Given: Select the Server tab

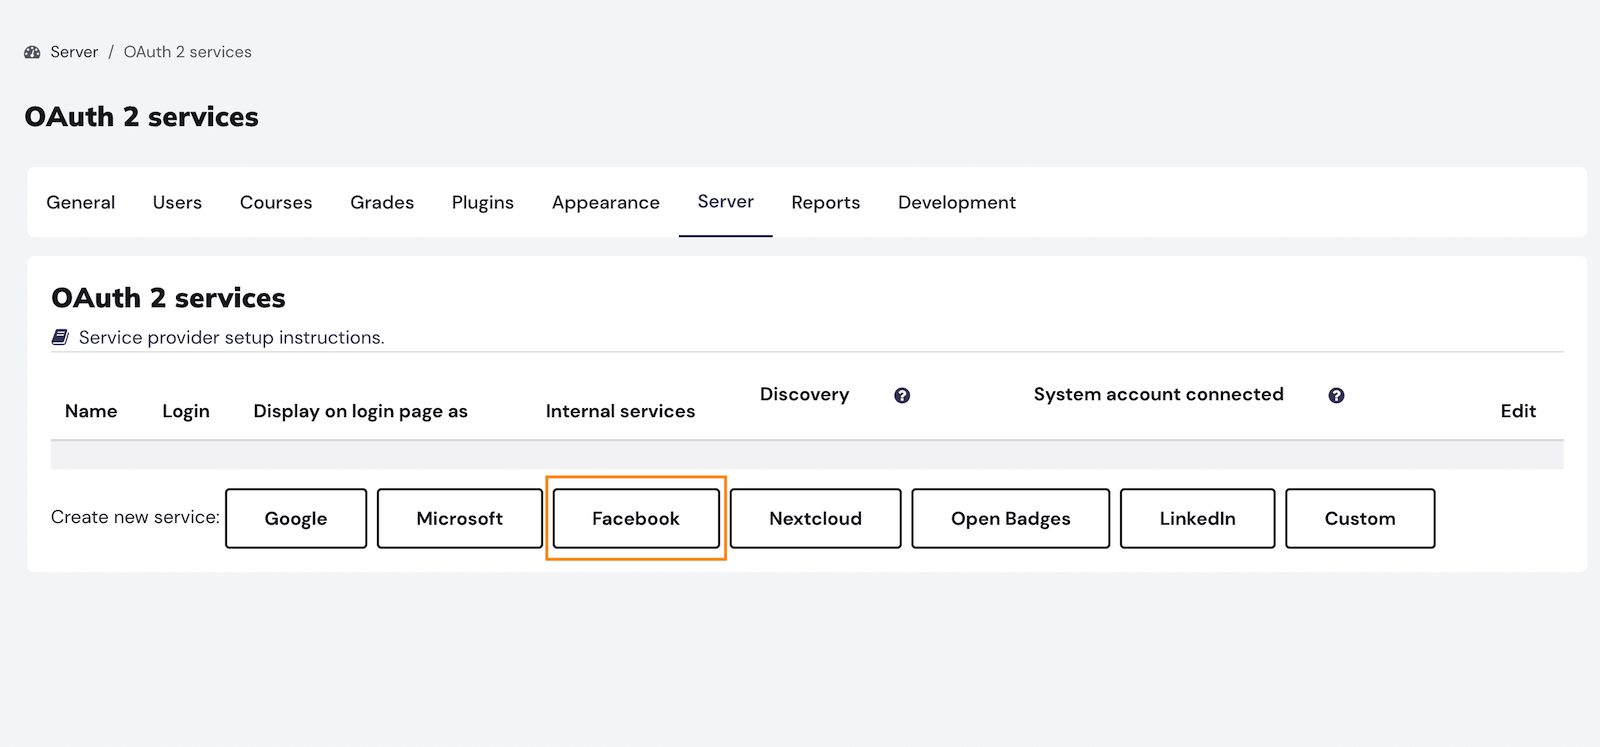Looking at the screenshot, I should coord(726,202).
